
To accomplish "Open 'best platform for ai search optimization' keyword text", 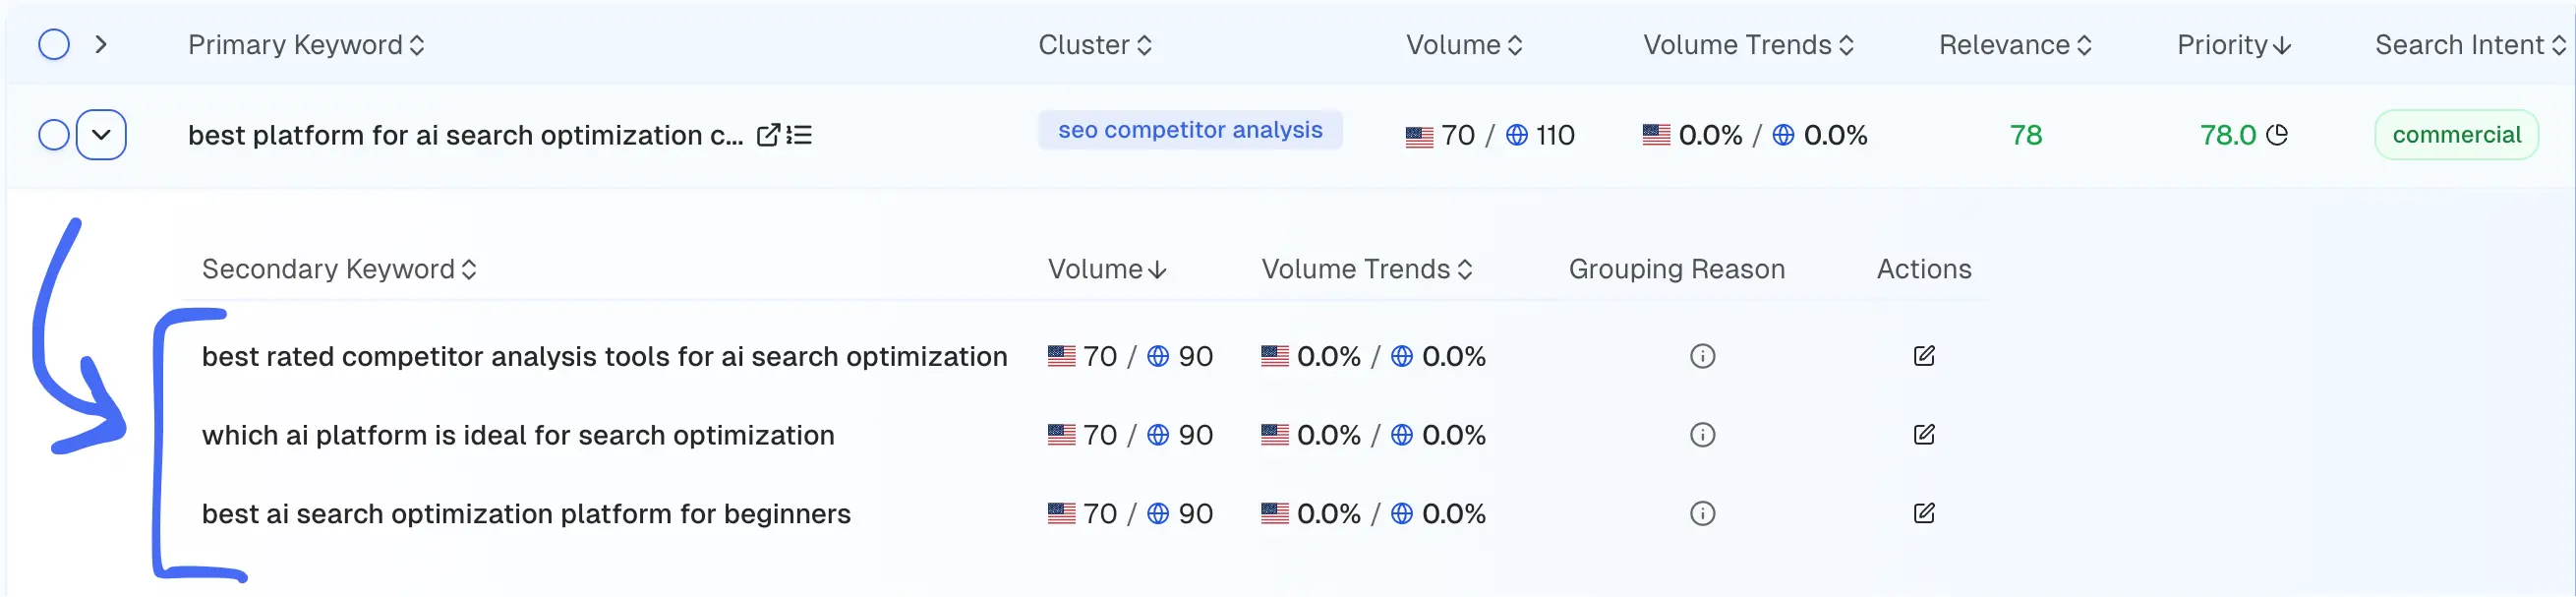I will 465,135.
